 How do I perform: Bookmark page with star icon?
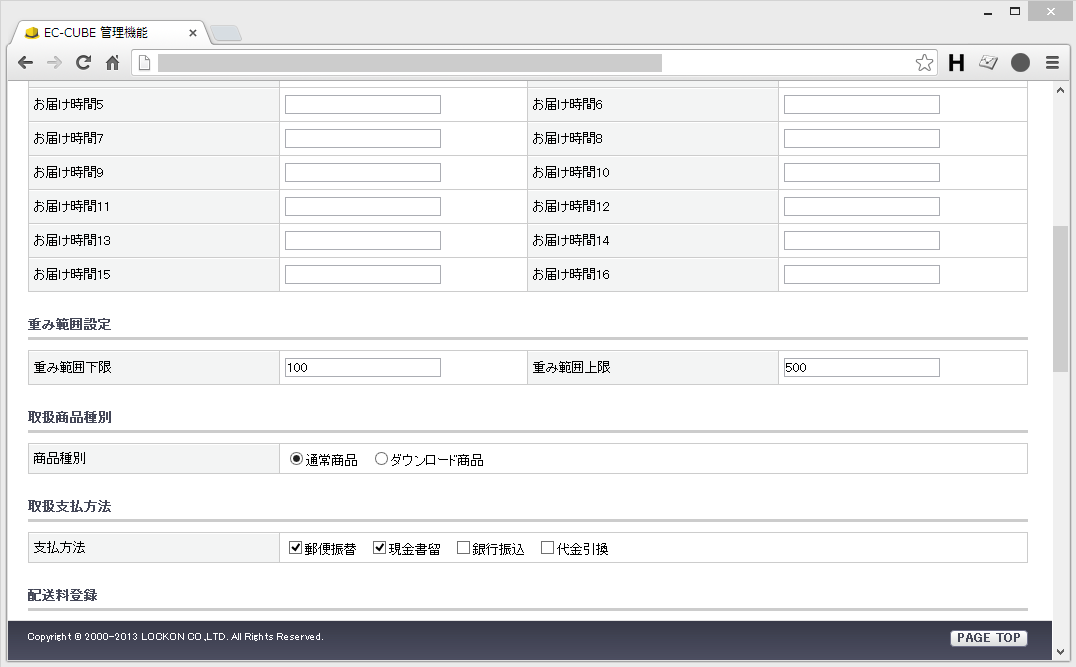click(x=924, y=63)
